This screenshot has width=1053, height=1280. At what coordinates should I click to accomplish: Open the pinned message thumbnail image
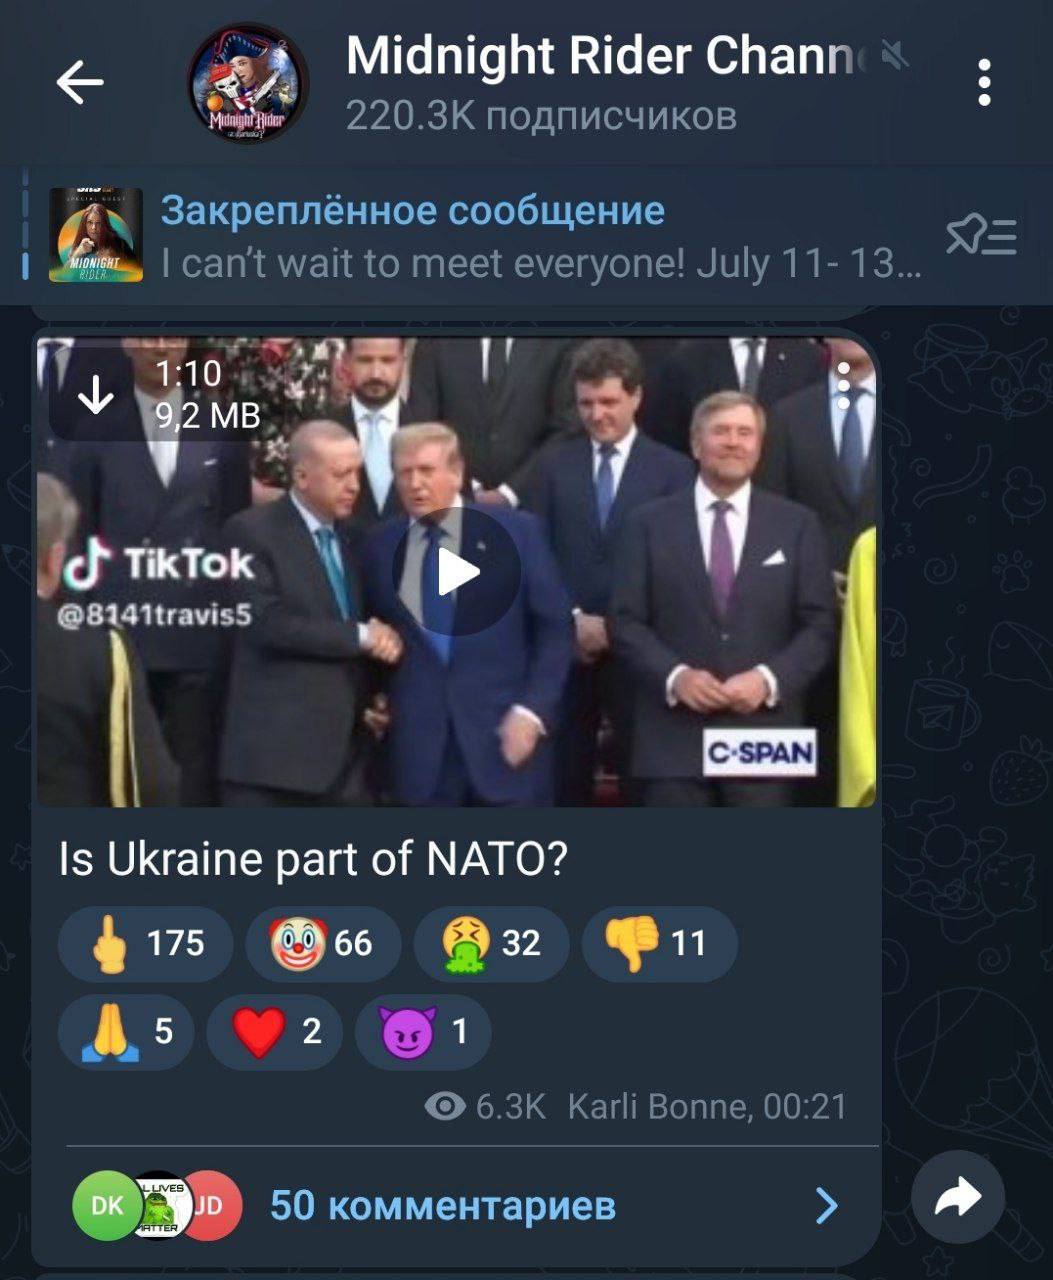[x=96, y=236]
